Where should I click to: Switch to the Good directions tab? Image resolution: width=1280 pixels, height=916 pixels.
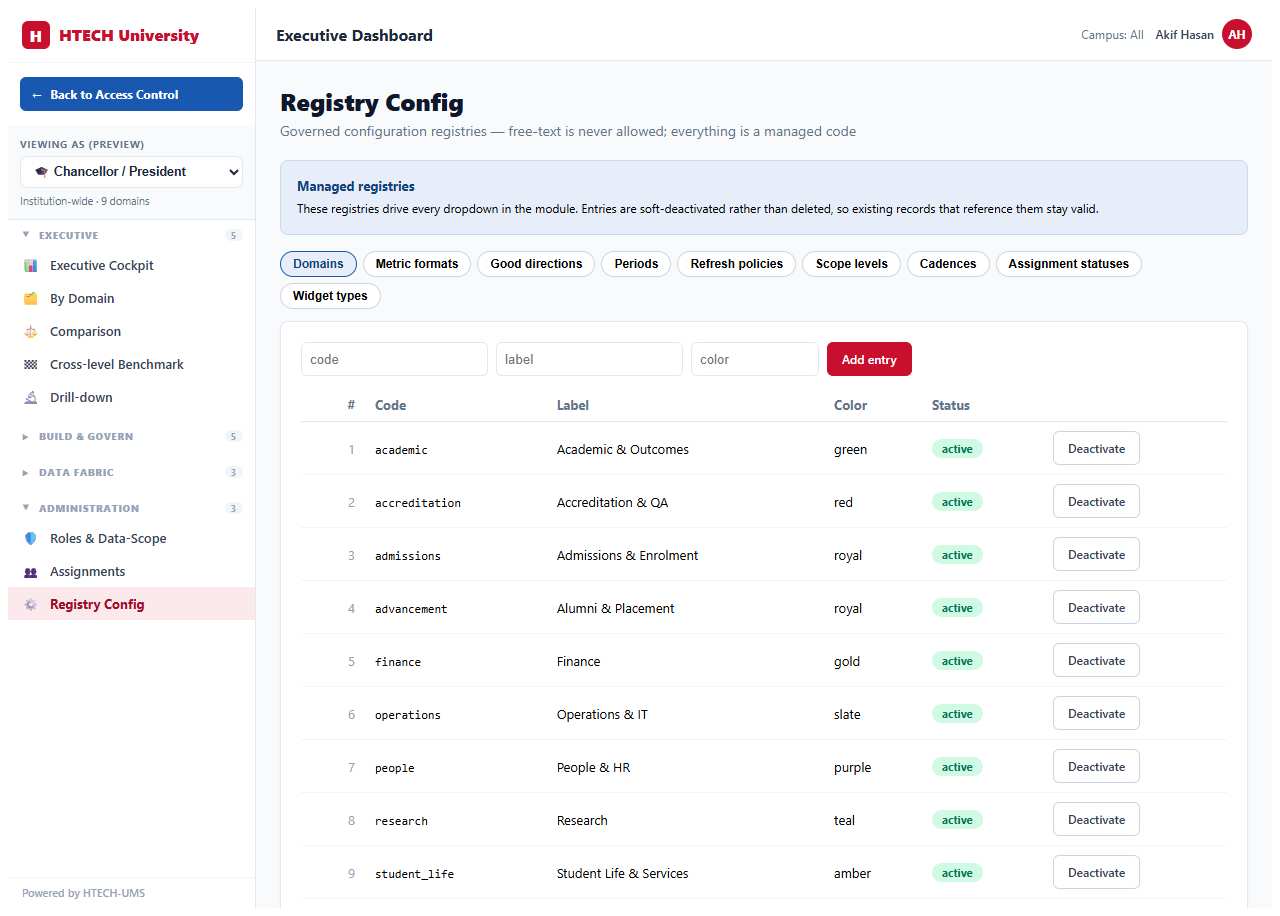536,264
